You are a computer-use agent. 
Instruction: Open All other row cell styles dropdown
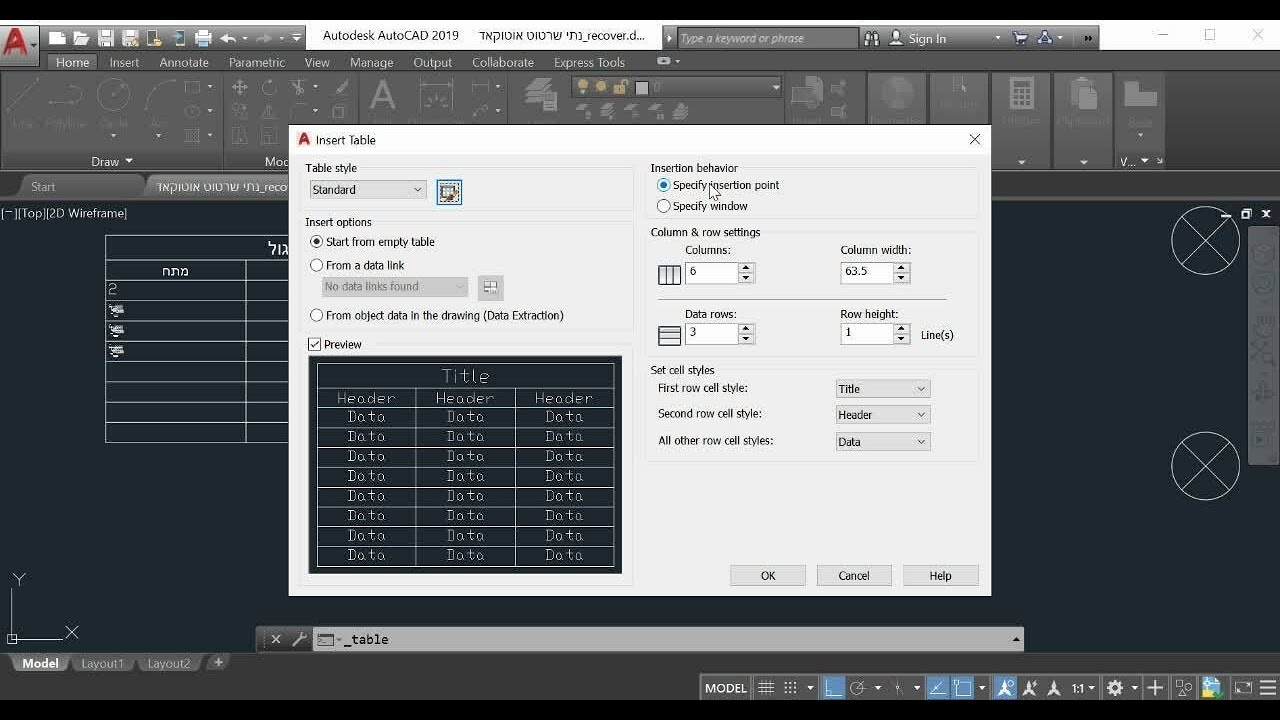(883, 442)
